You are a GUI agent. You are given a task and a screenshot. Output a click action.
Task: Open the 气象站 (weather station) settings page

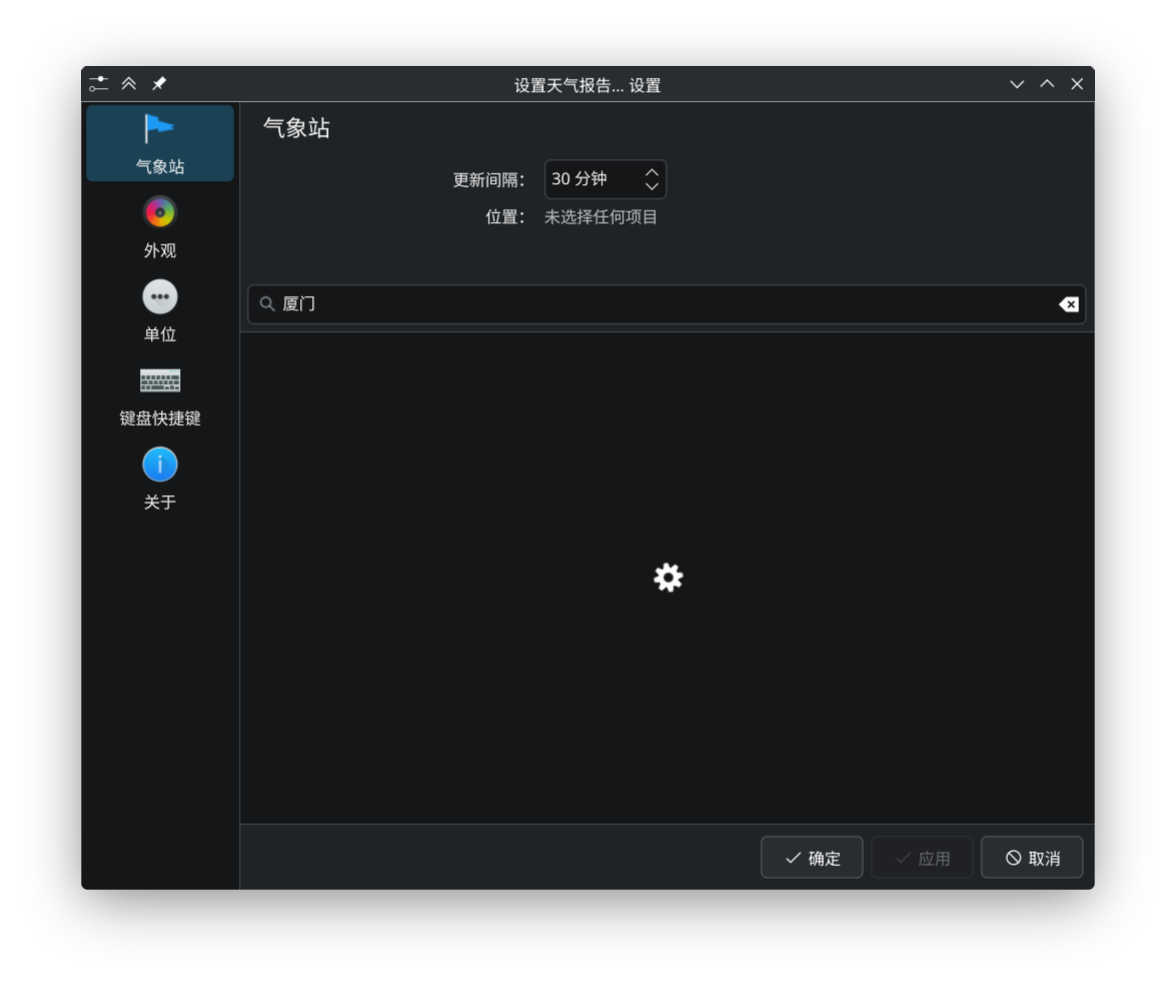coord(160,144)
